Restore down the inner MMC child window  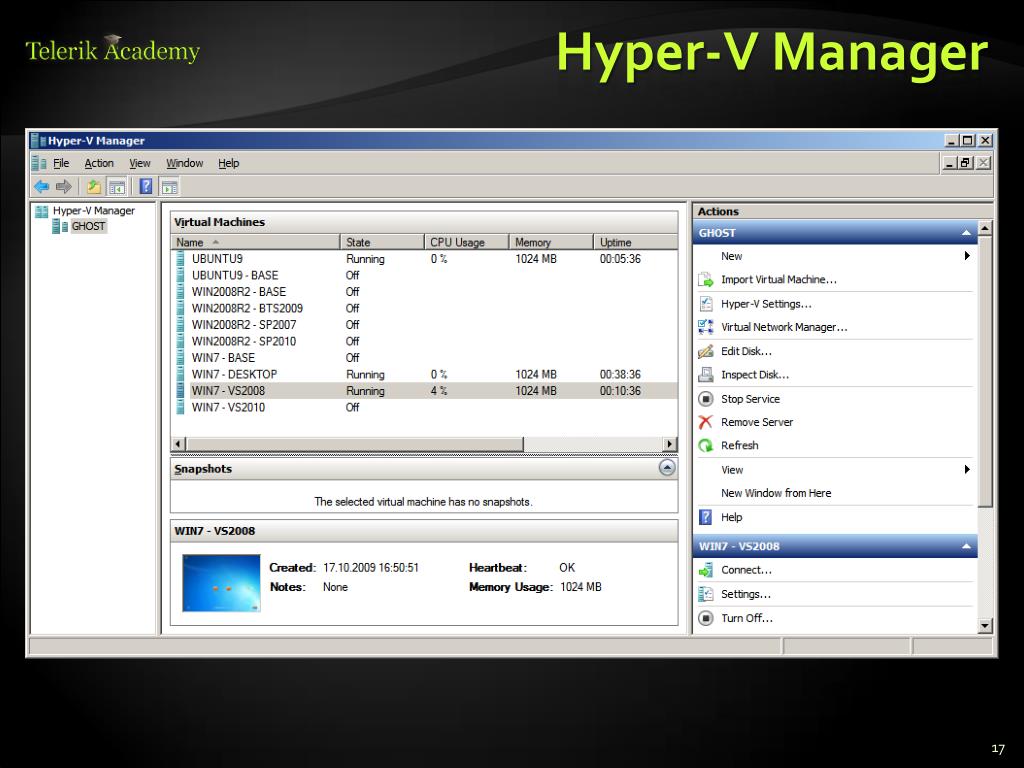click(967, 163)
